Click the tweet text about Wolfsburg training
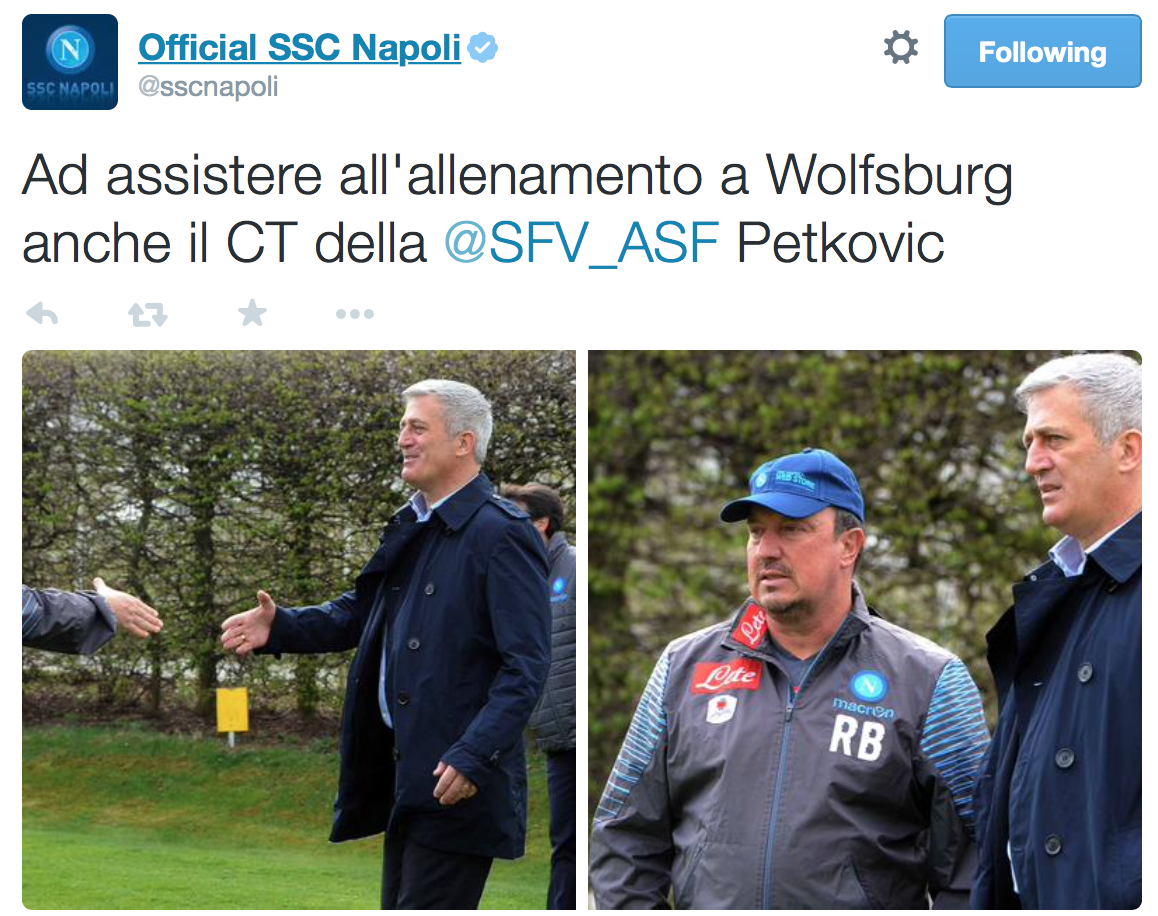This screenshot has width=1158, height=916. tap(517, 209)
